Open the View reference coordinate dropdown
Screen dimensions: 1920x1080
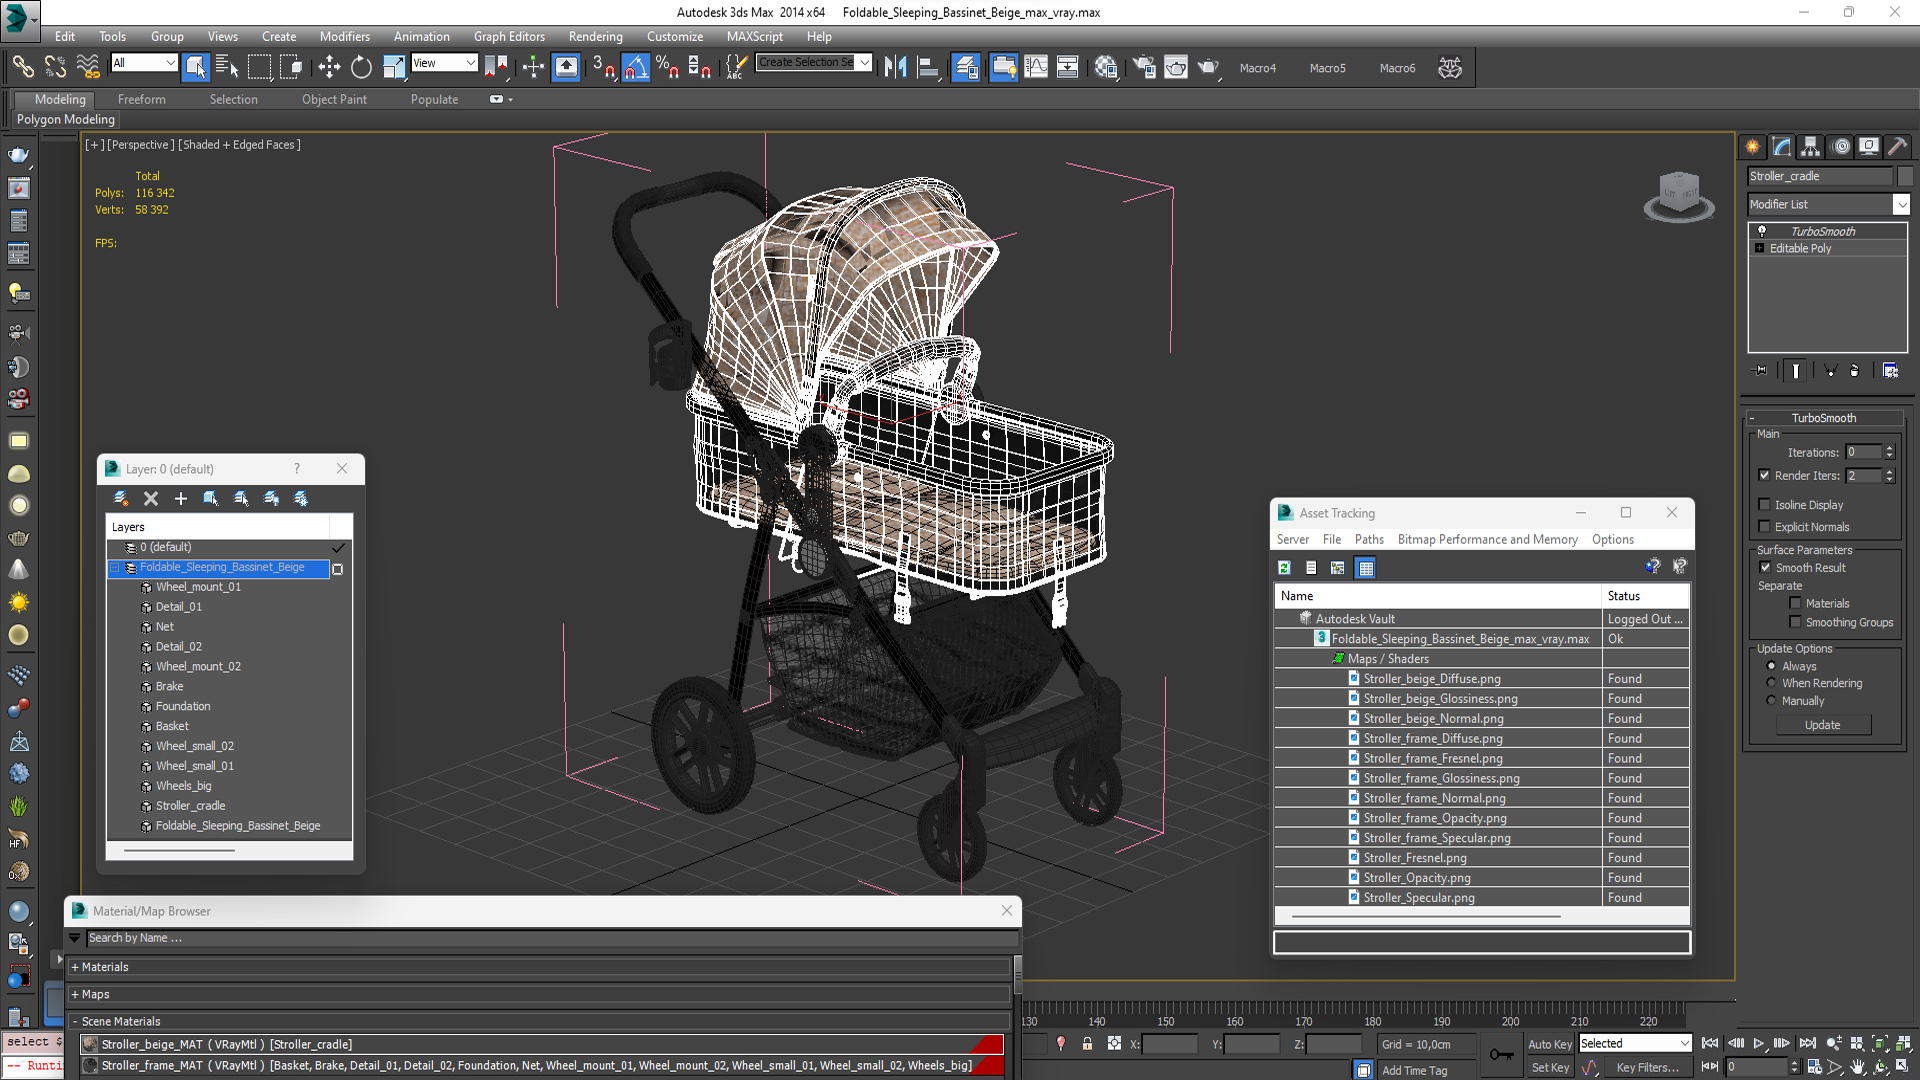(x=444, y=63)
